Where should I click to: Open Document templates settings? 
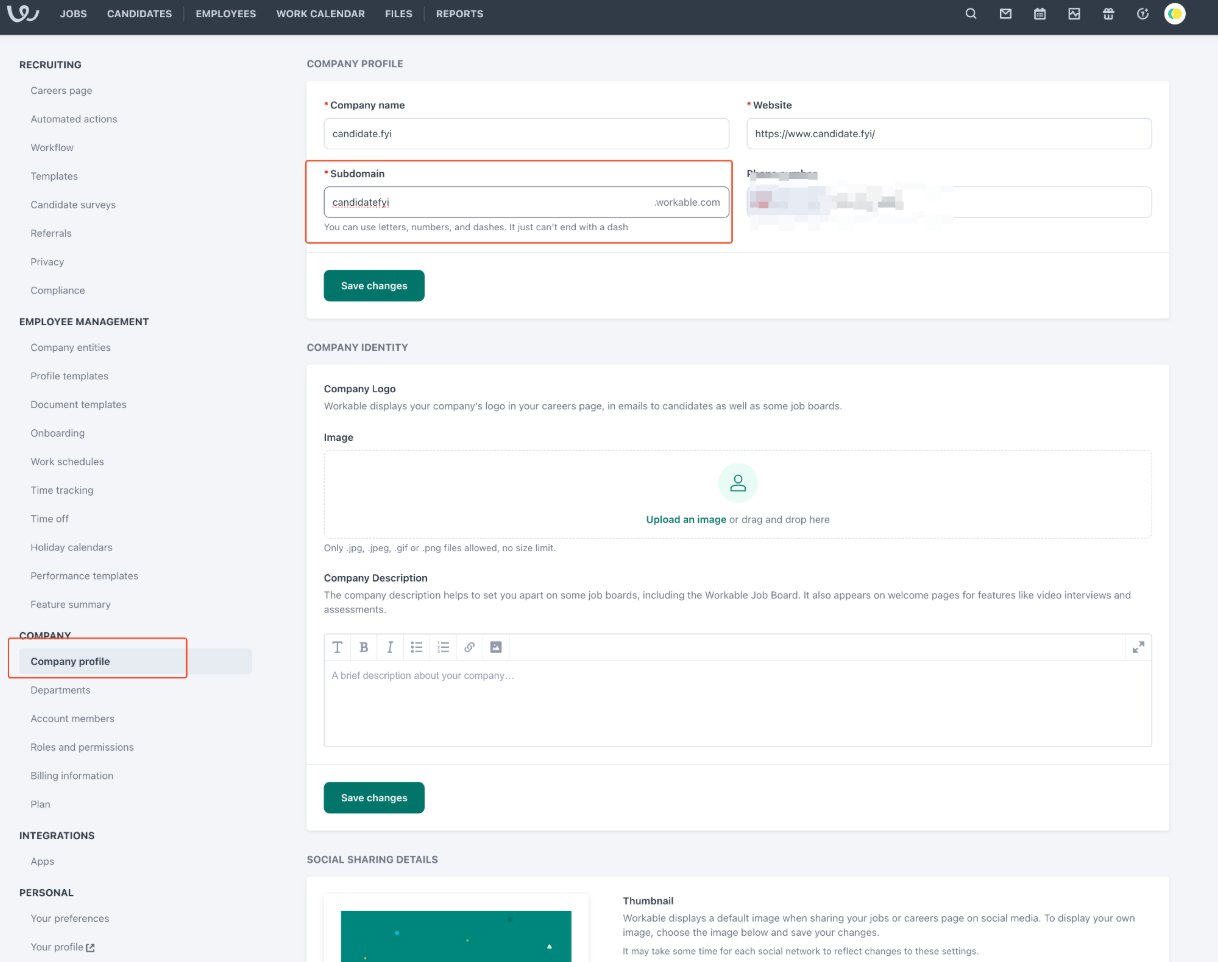tap(79, 405)
